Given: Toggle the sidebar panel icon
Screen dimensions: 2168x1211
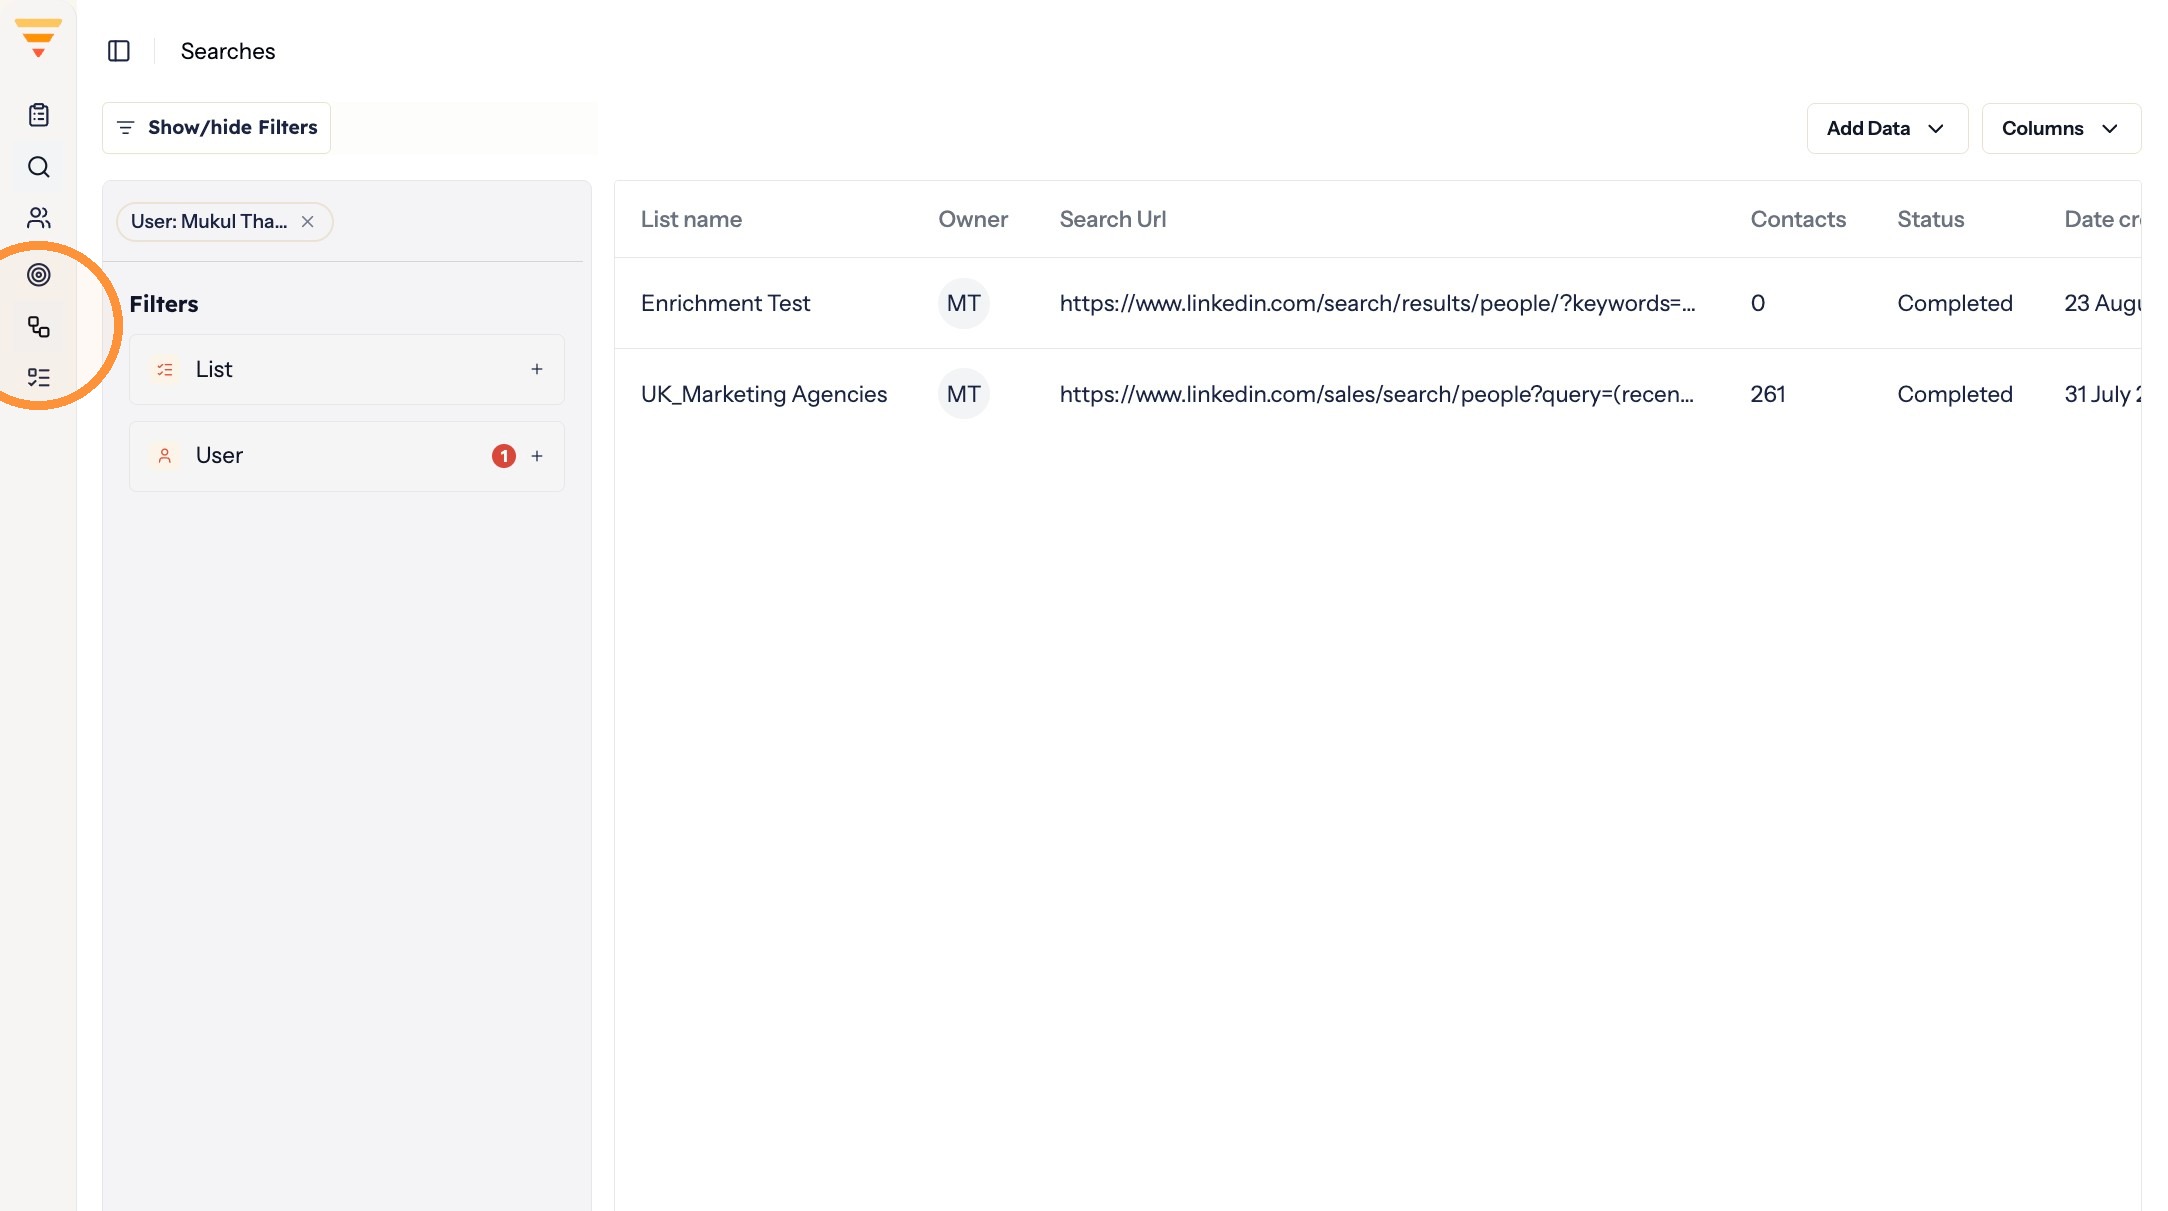Looking at the screenshot, I should 119,51.
